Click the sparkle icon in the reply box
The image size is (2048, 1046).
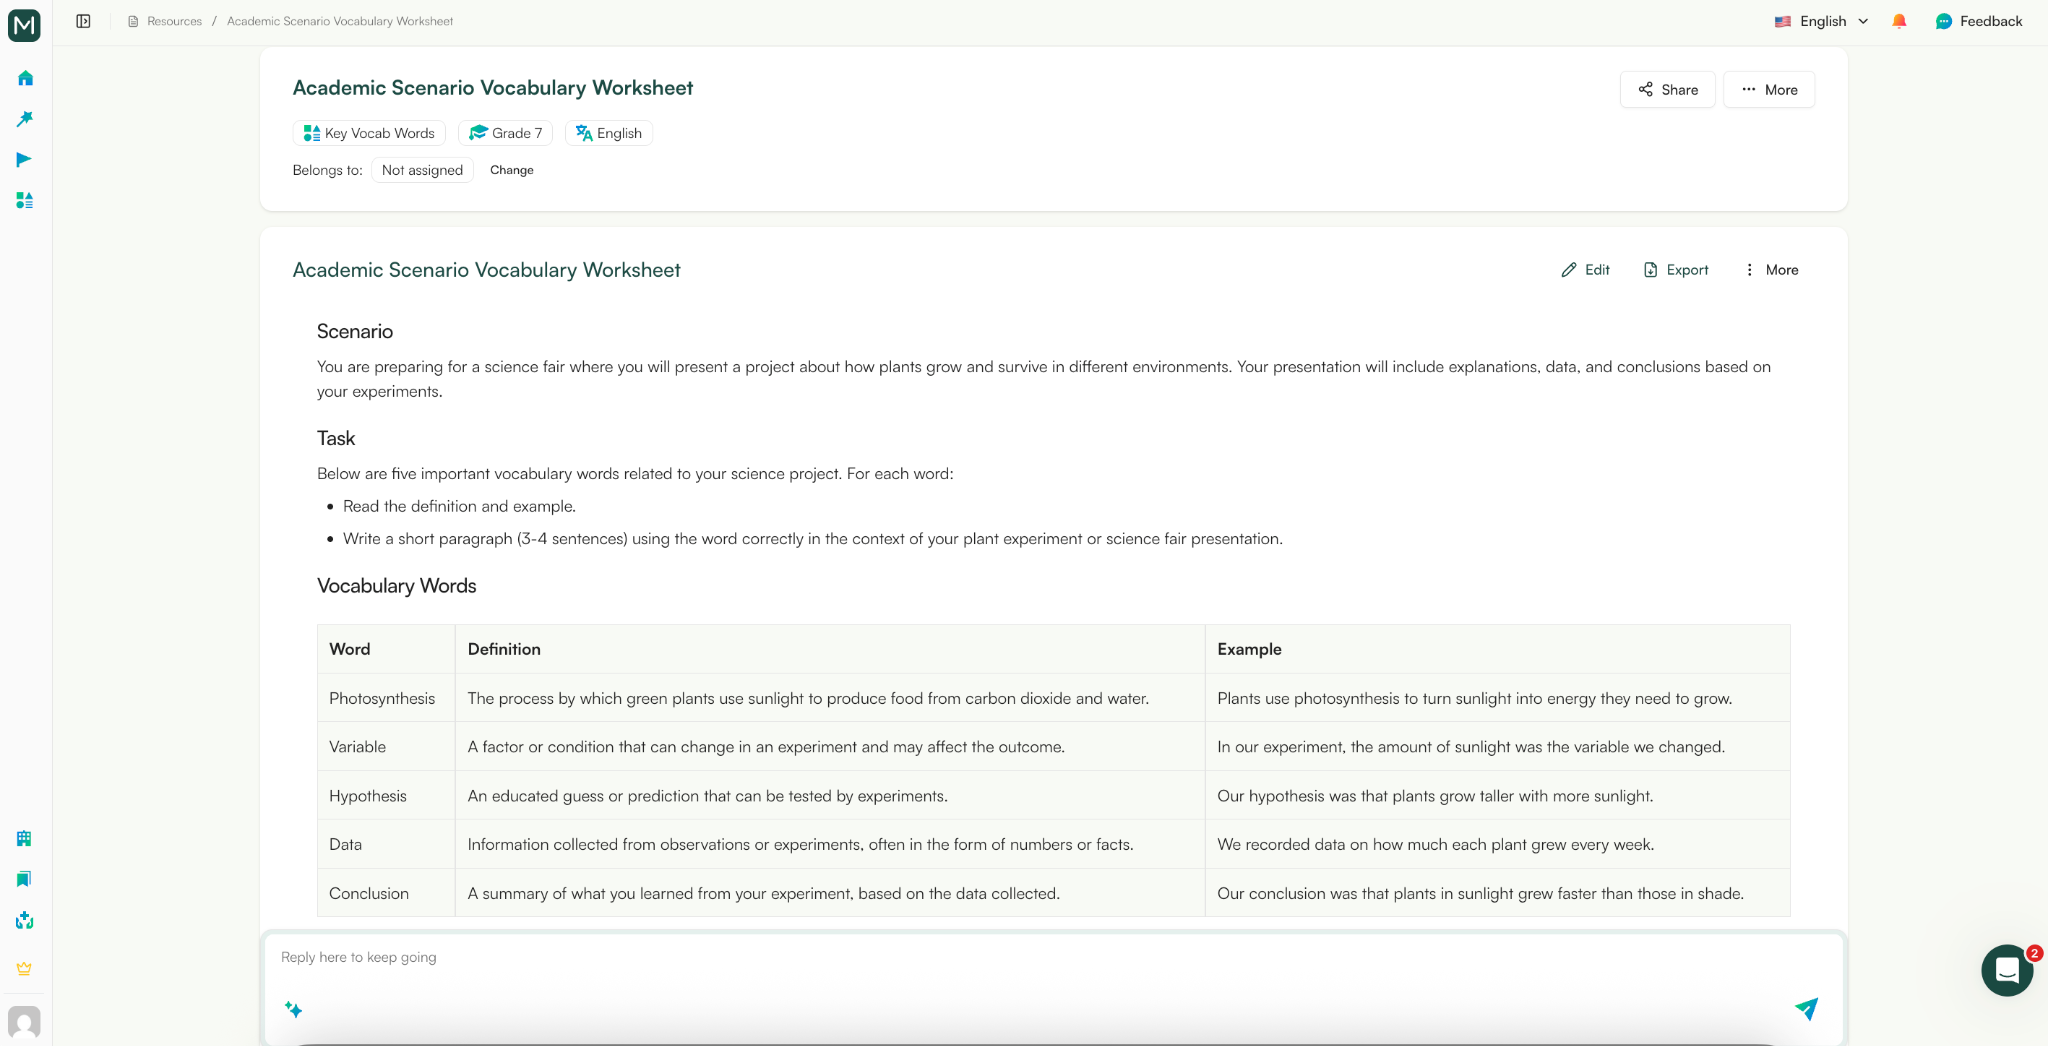(x=294, y=1010)
